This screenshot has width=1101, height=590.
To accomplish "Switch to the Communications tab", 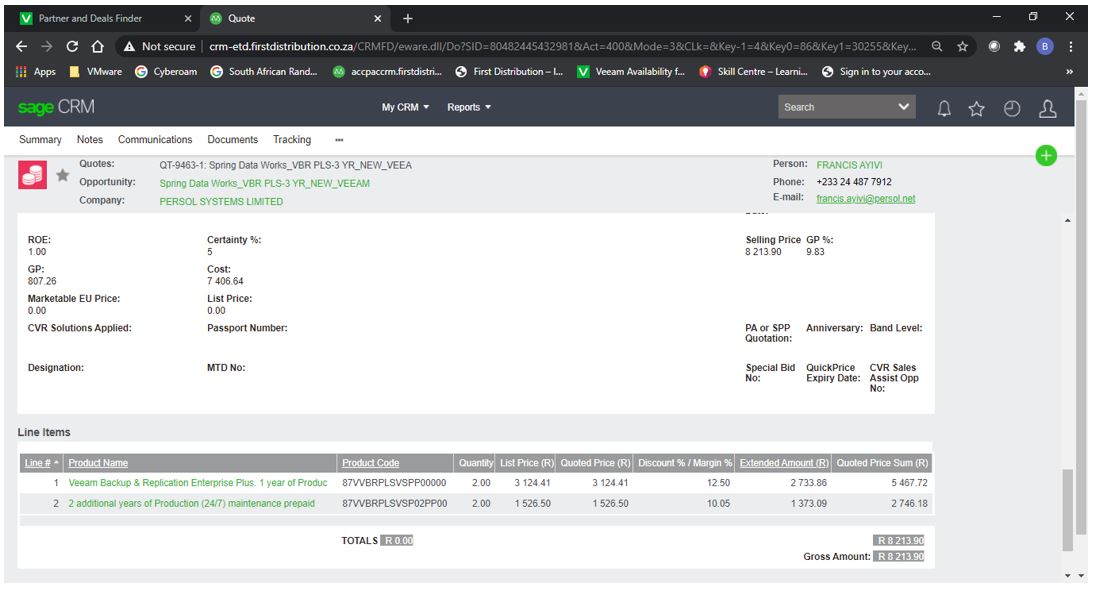I will 155,140.
